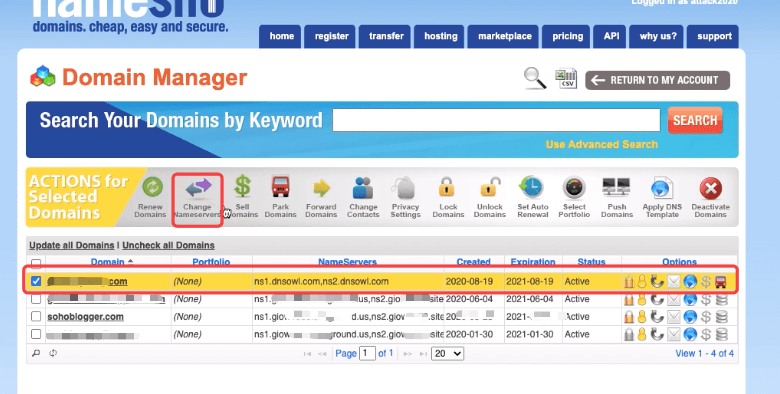Uncheck the checked domain in the dnsowl row
The image size is (780, 394).
click(x=36, y=281)
